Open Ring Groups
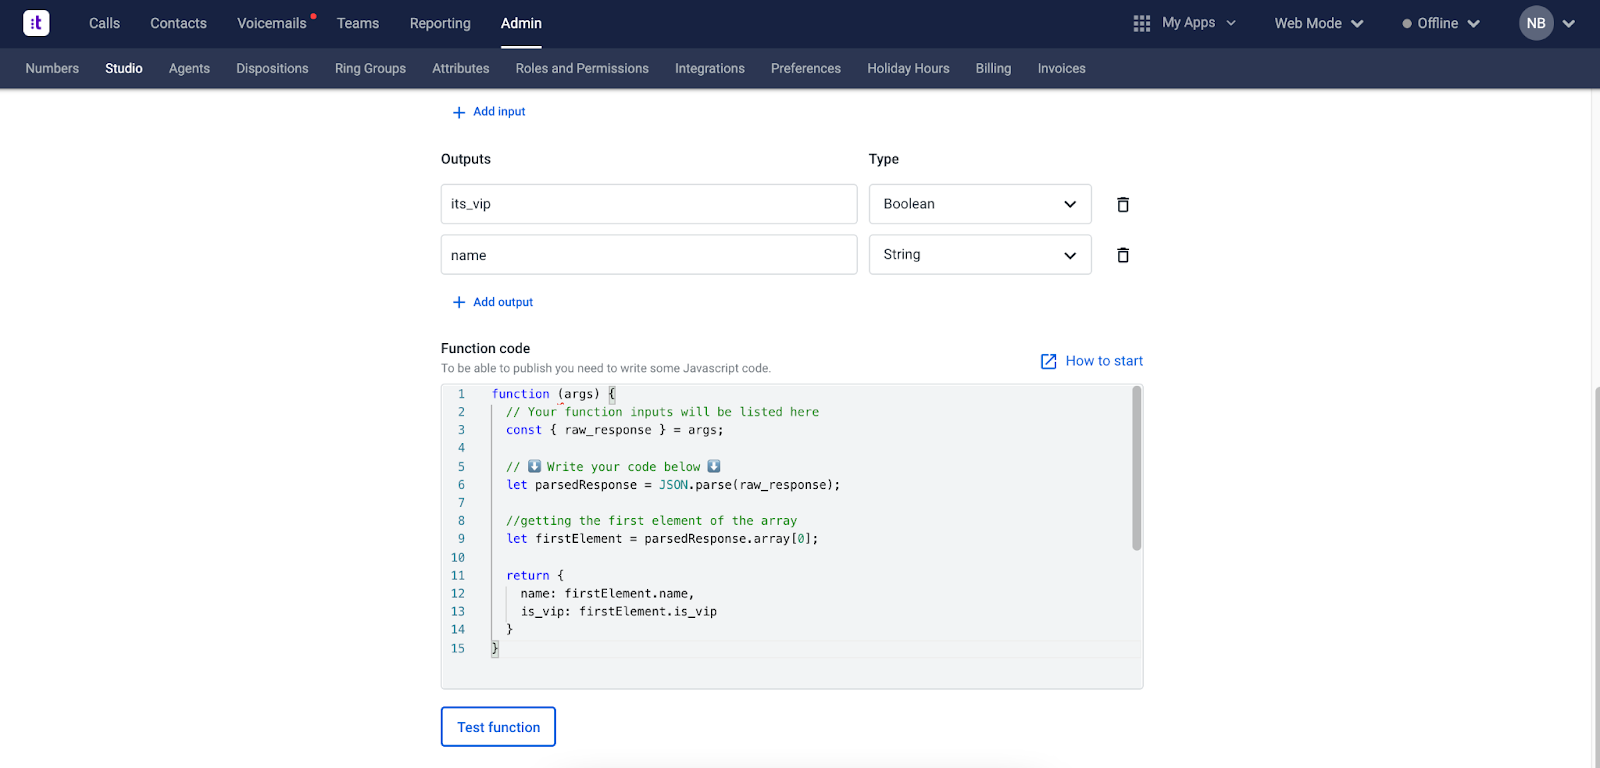Viewport: 1600px width, 768px height. point(370,68)
